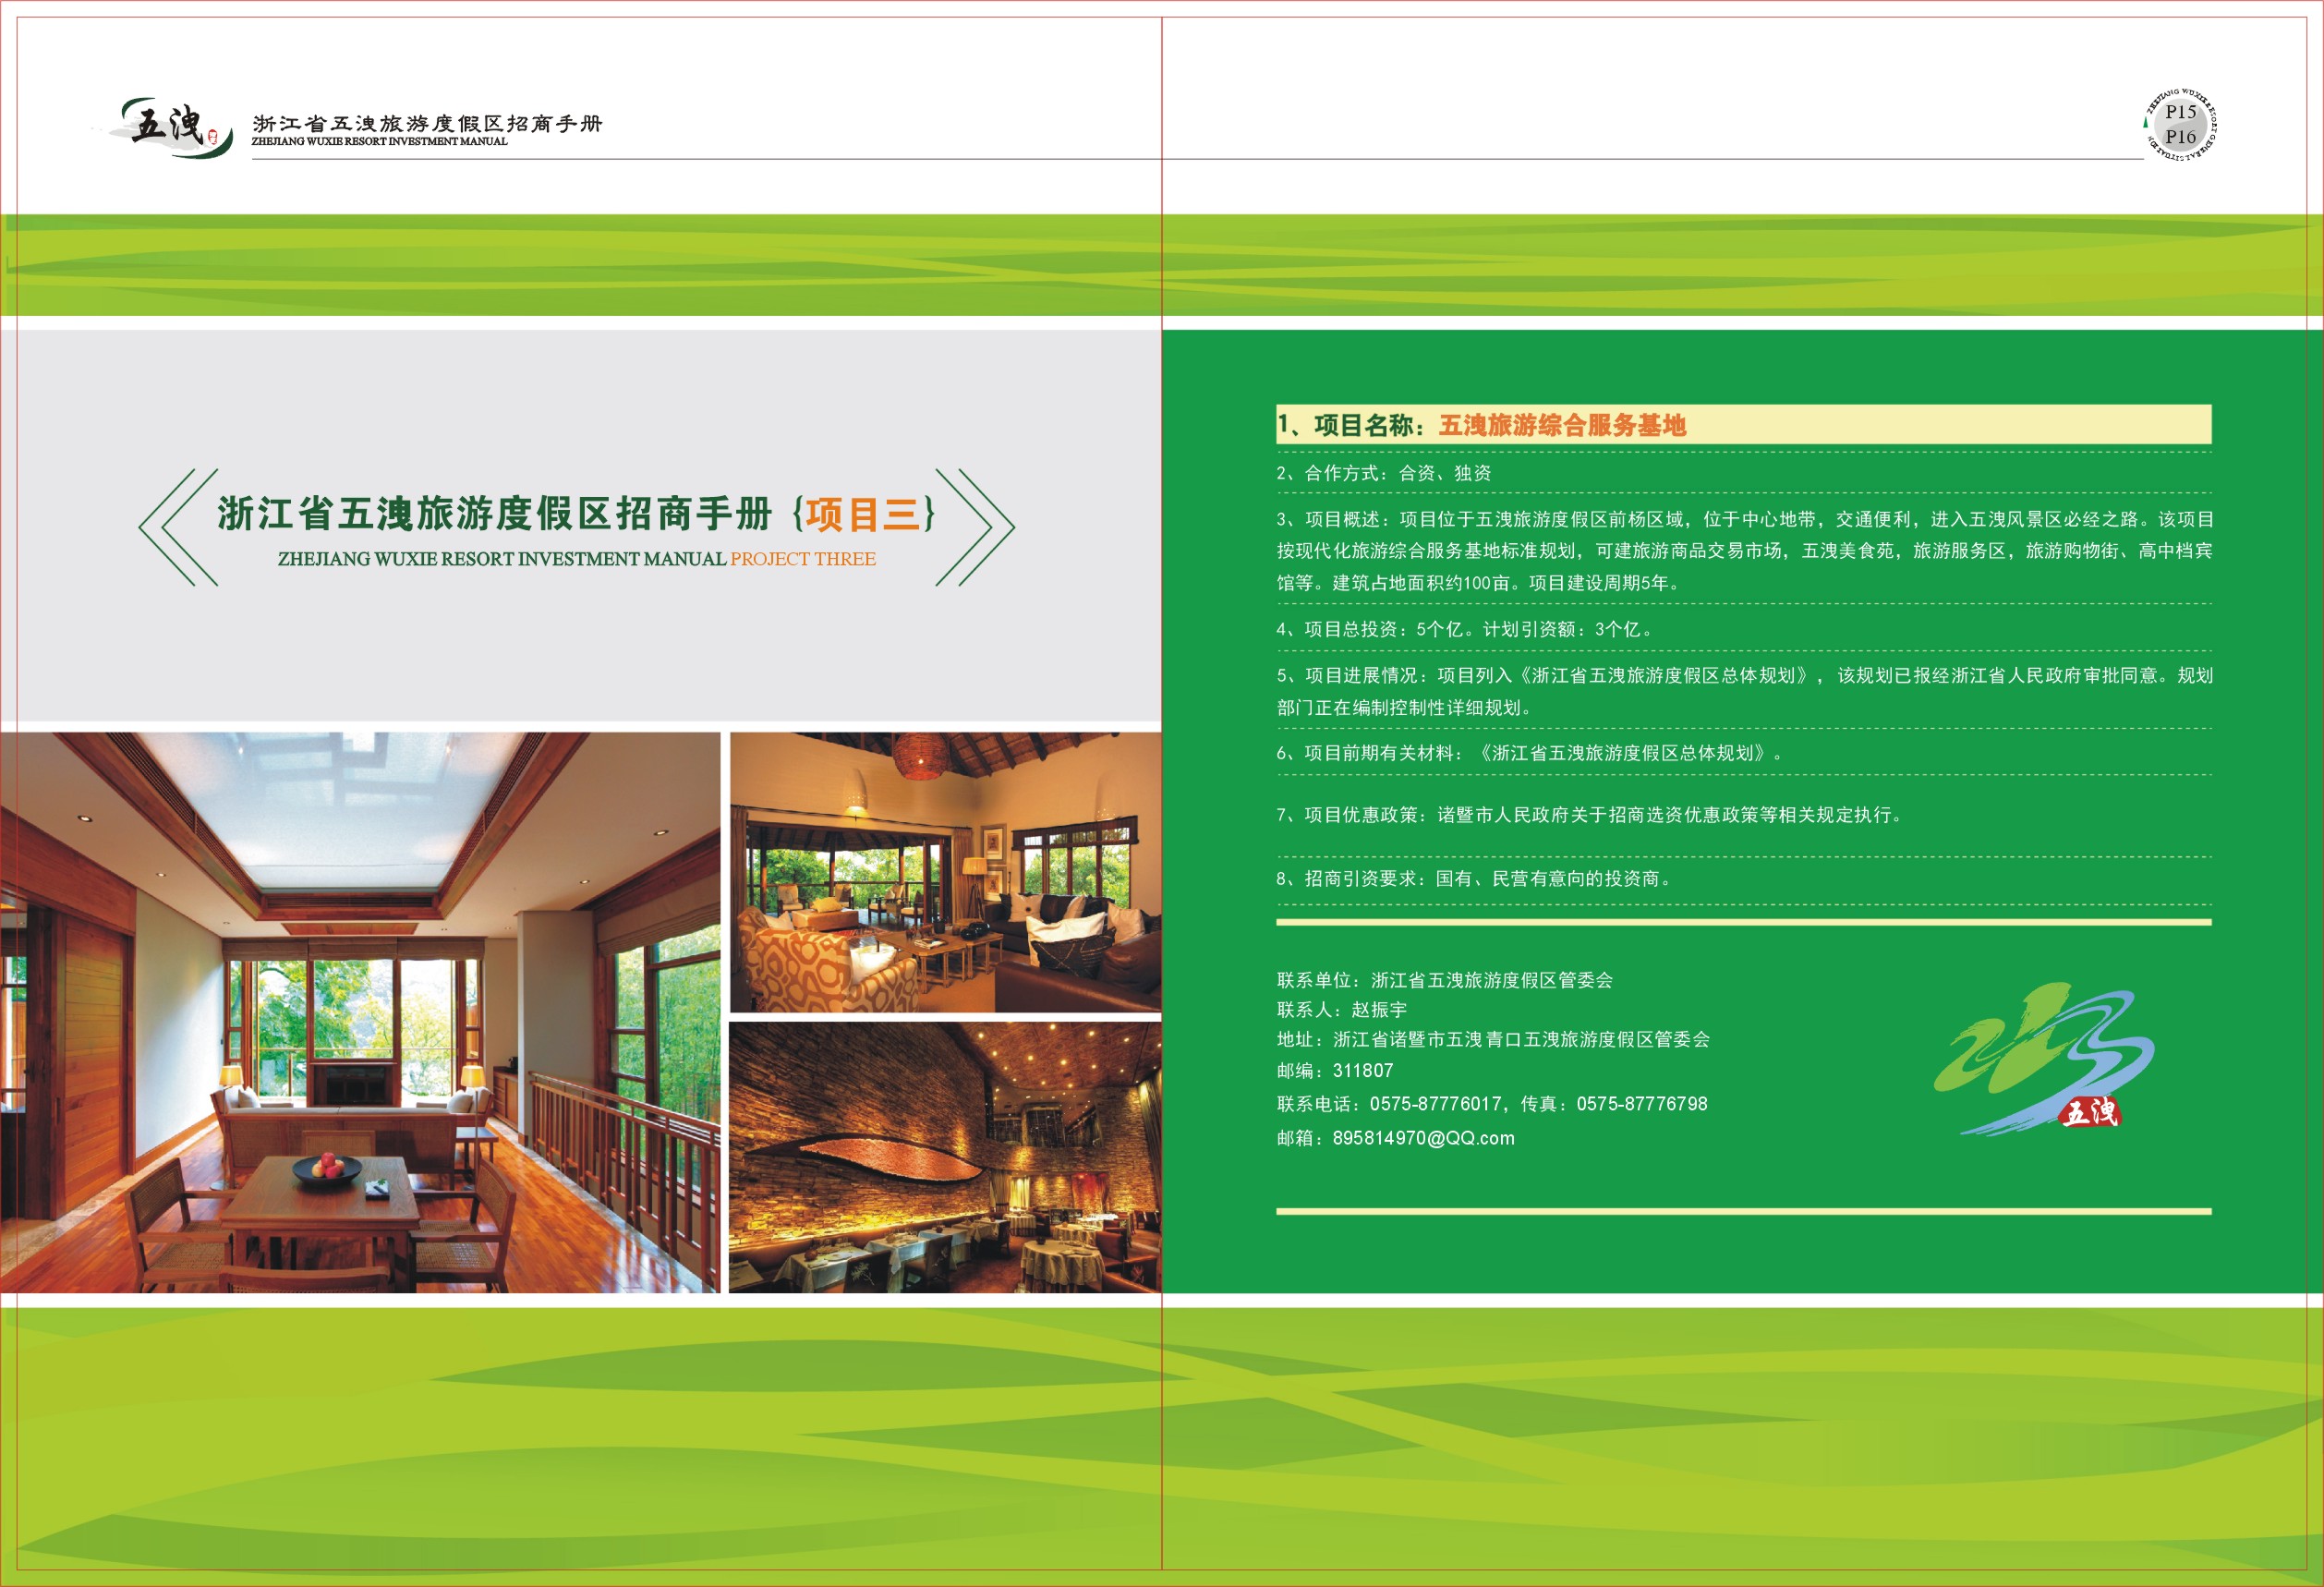
Task: Click item 4 项目总投资 line
Action: click(1465, 629)
